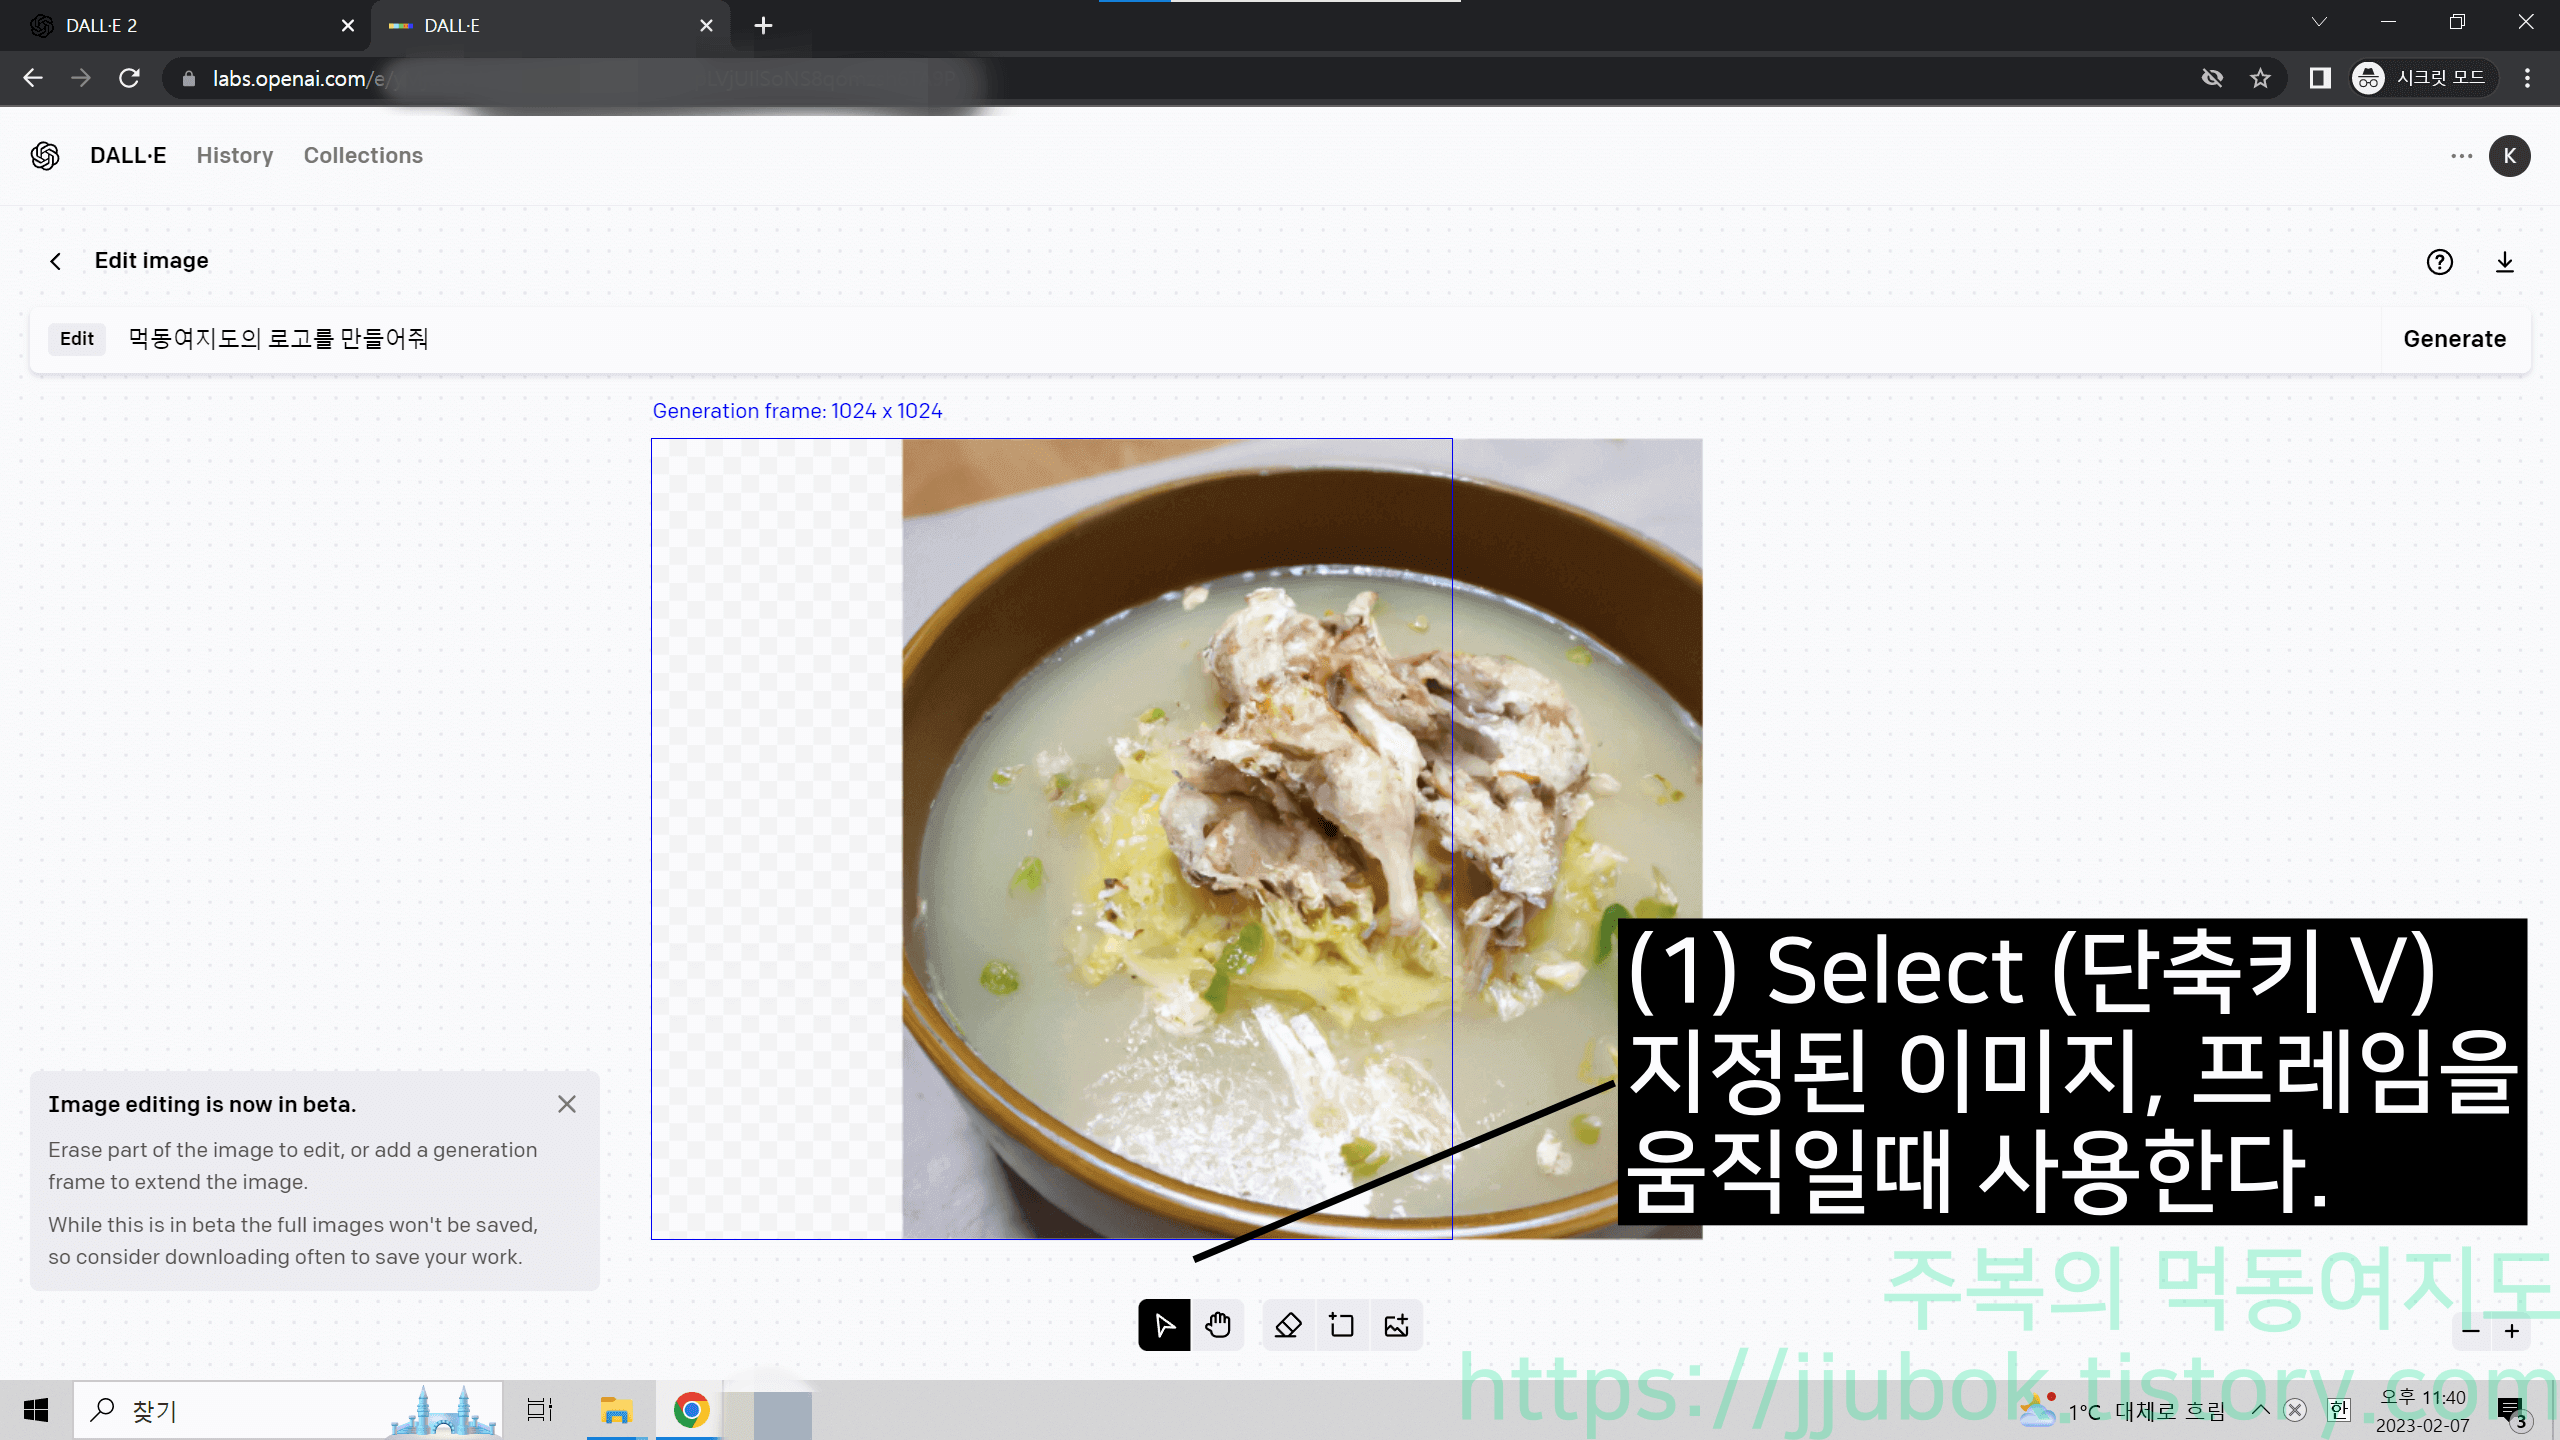Choose the Add generation frame tool
This screenshot has height=1440, width=2560.
[x=1342, y=1325]
